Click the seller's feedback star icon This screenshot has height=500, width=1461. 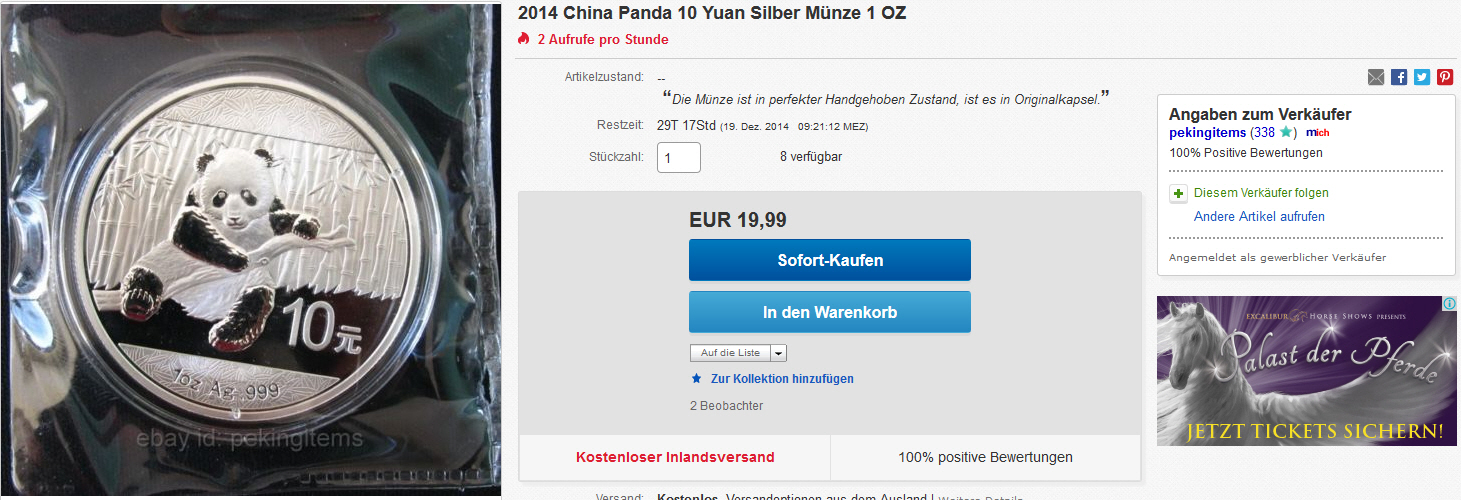point(1287,132)
